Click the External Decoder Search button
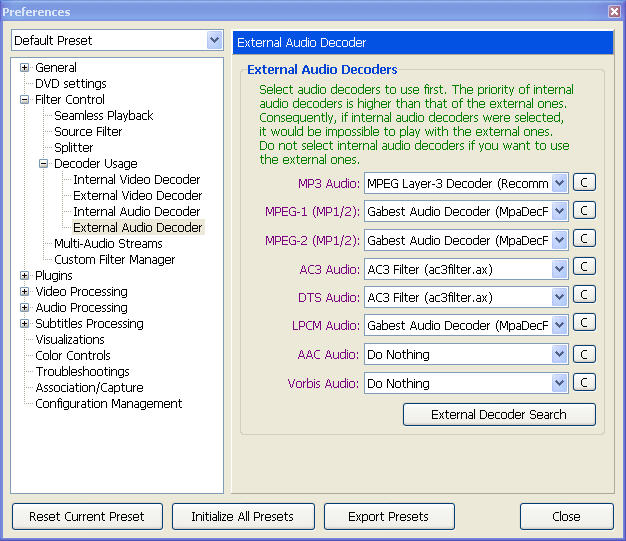 point(499,414)
